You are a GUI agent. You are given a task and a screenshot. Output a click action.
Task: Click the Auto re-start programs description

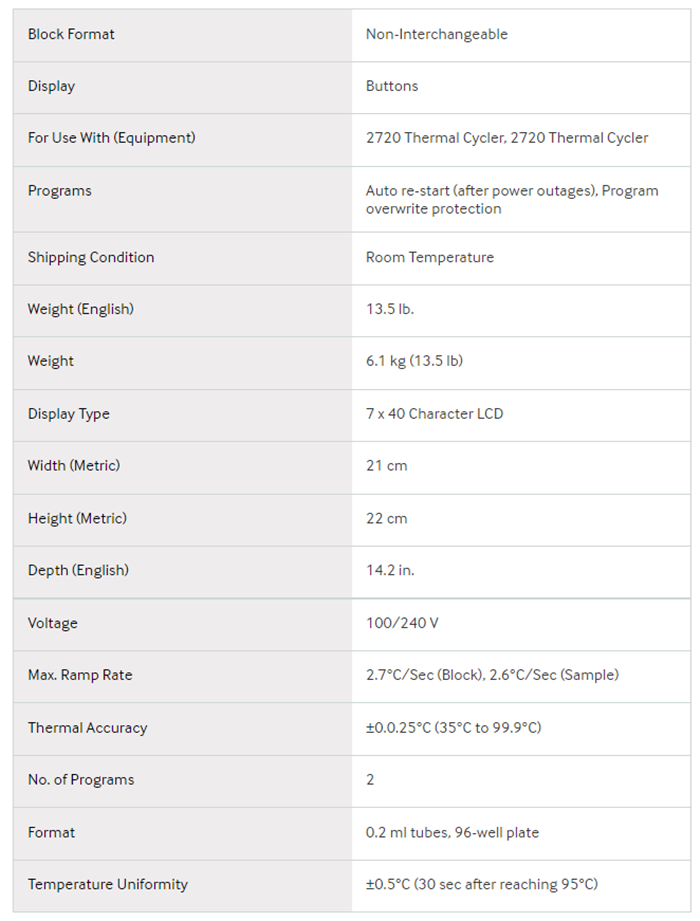click(511, 199)
